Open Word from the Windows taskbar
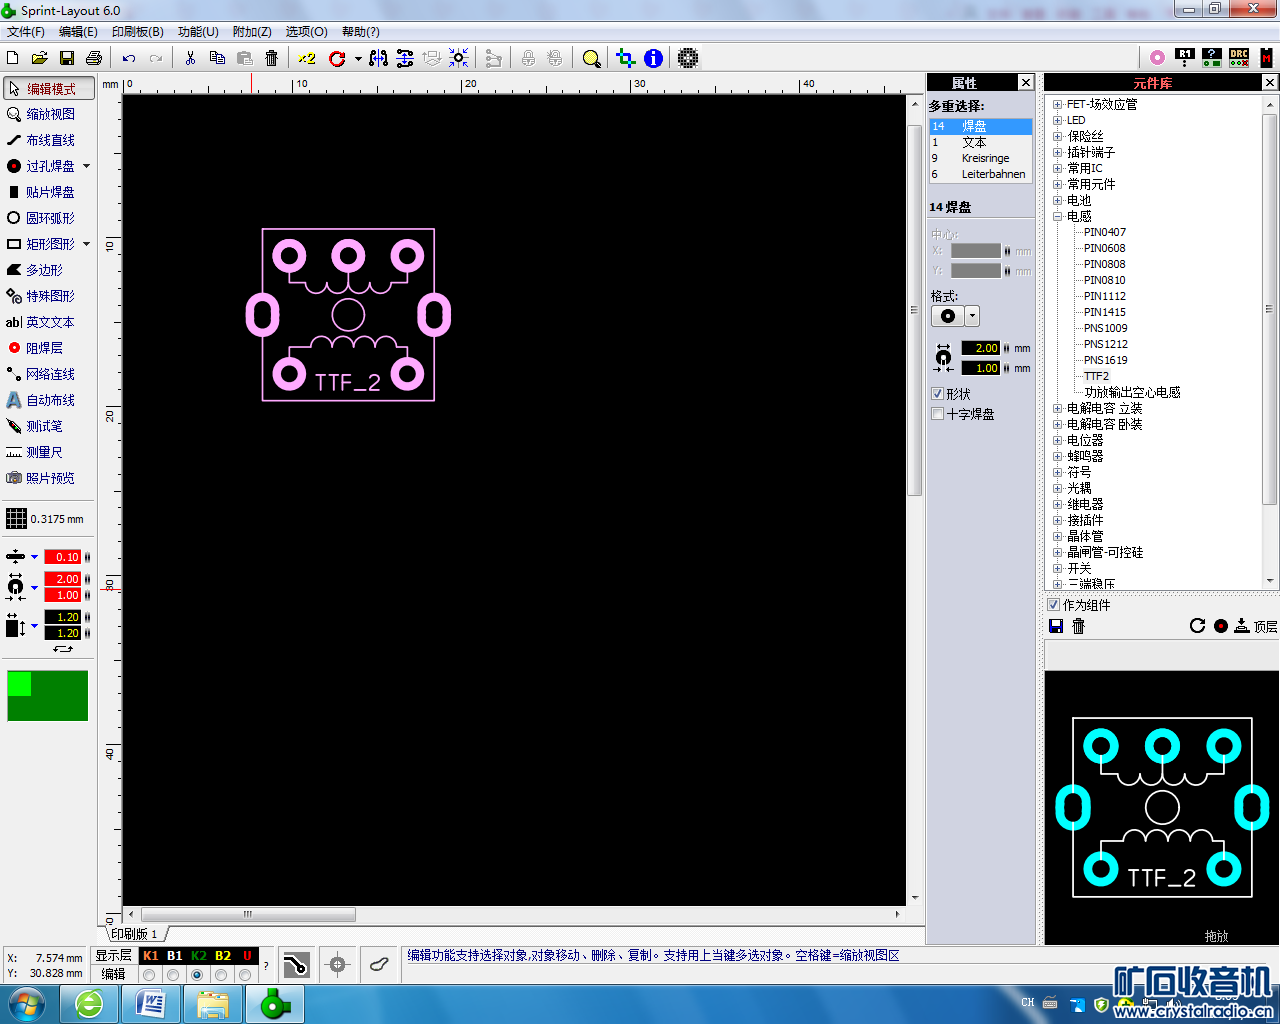Screen dimensions: 1280x1024 click(151, 1003)
